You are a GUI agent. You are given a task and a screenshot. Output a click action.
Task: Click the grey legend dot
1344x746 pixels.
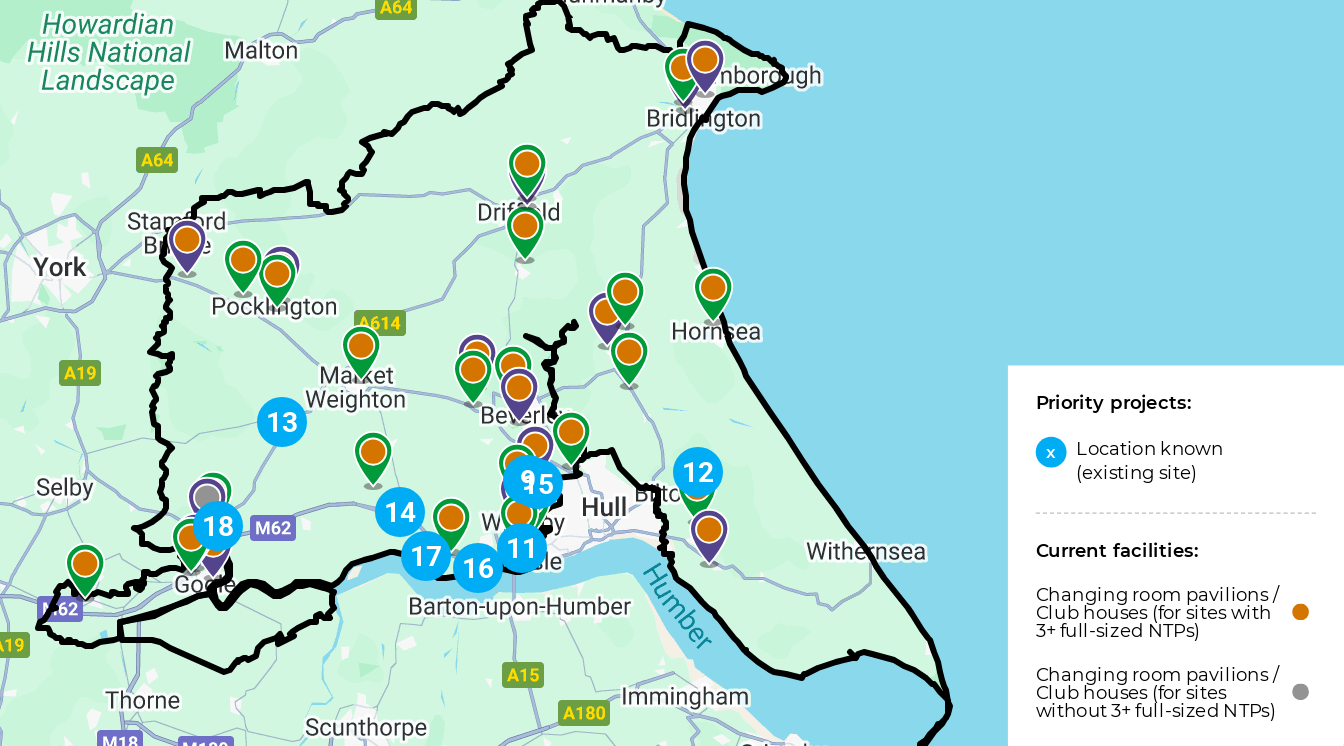tap(1300, 692)
